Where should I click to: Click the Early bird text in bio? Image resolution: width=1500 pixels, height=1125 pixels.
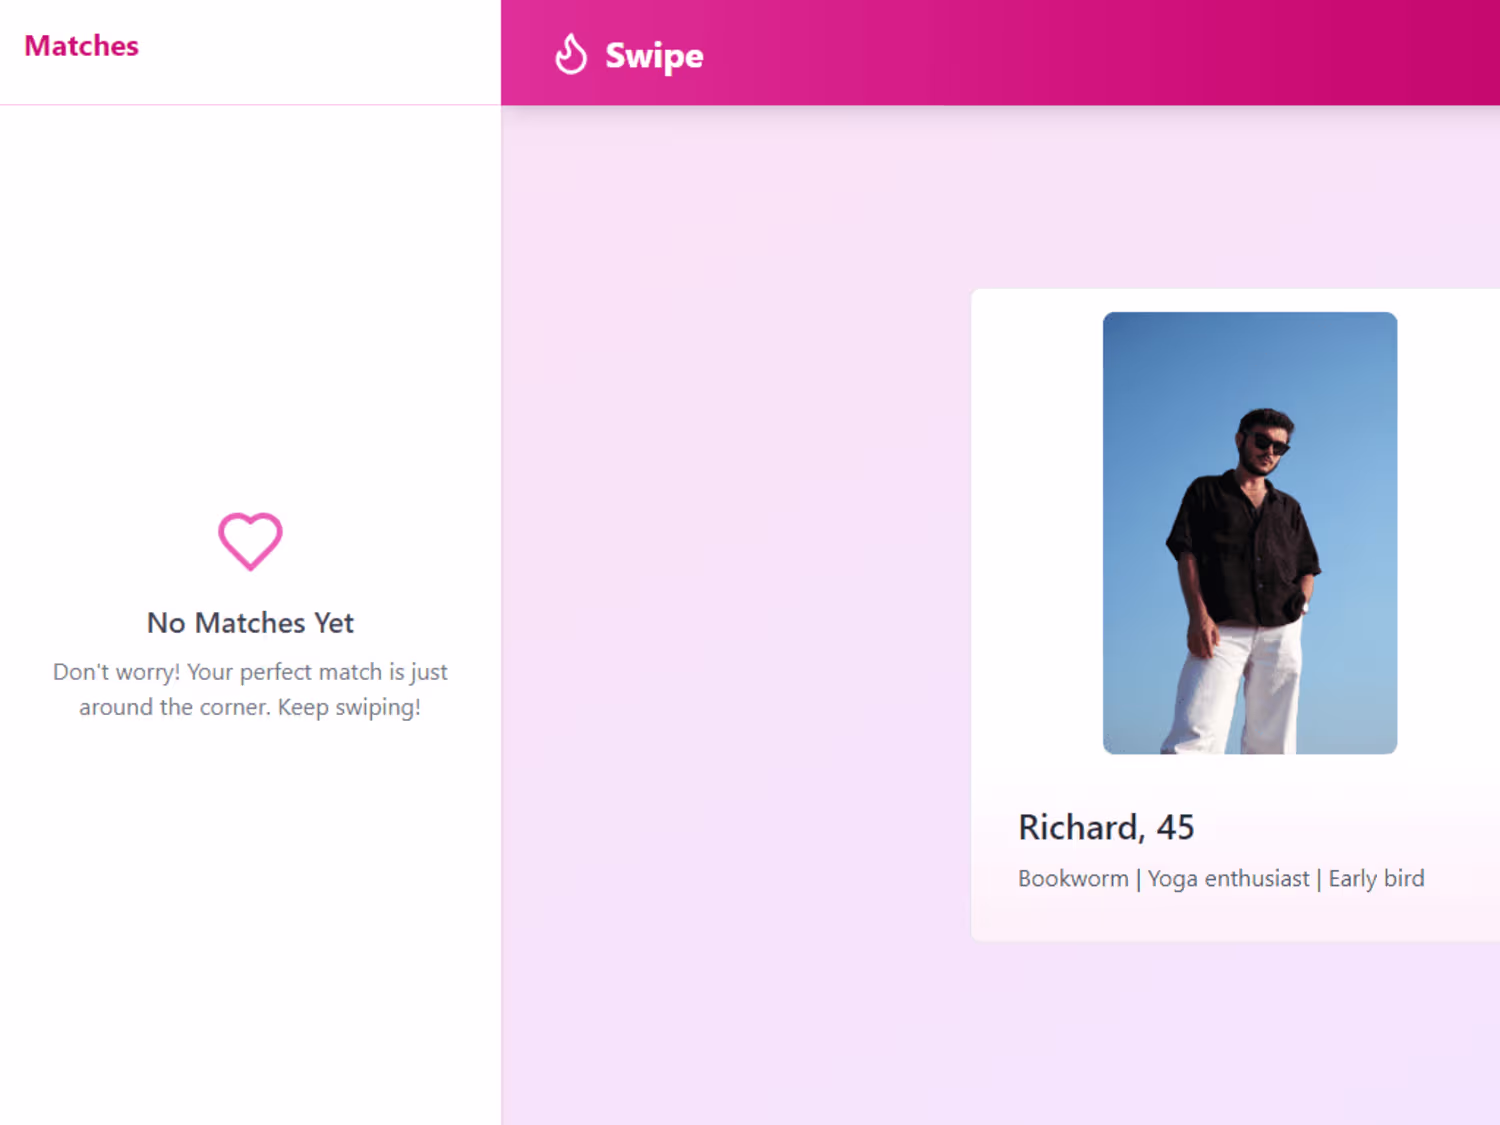click(x=1376, y=879)
